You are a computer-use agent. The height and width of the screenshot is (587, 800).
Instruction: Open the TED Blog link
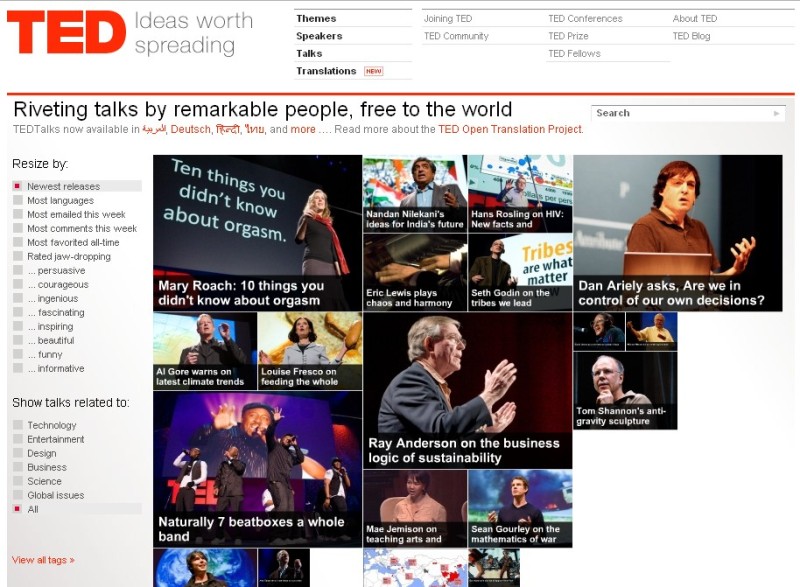(691, 36)
